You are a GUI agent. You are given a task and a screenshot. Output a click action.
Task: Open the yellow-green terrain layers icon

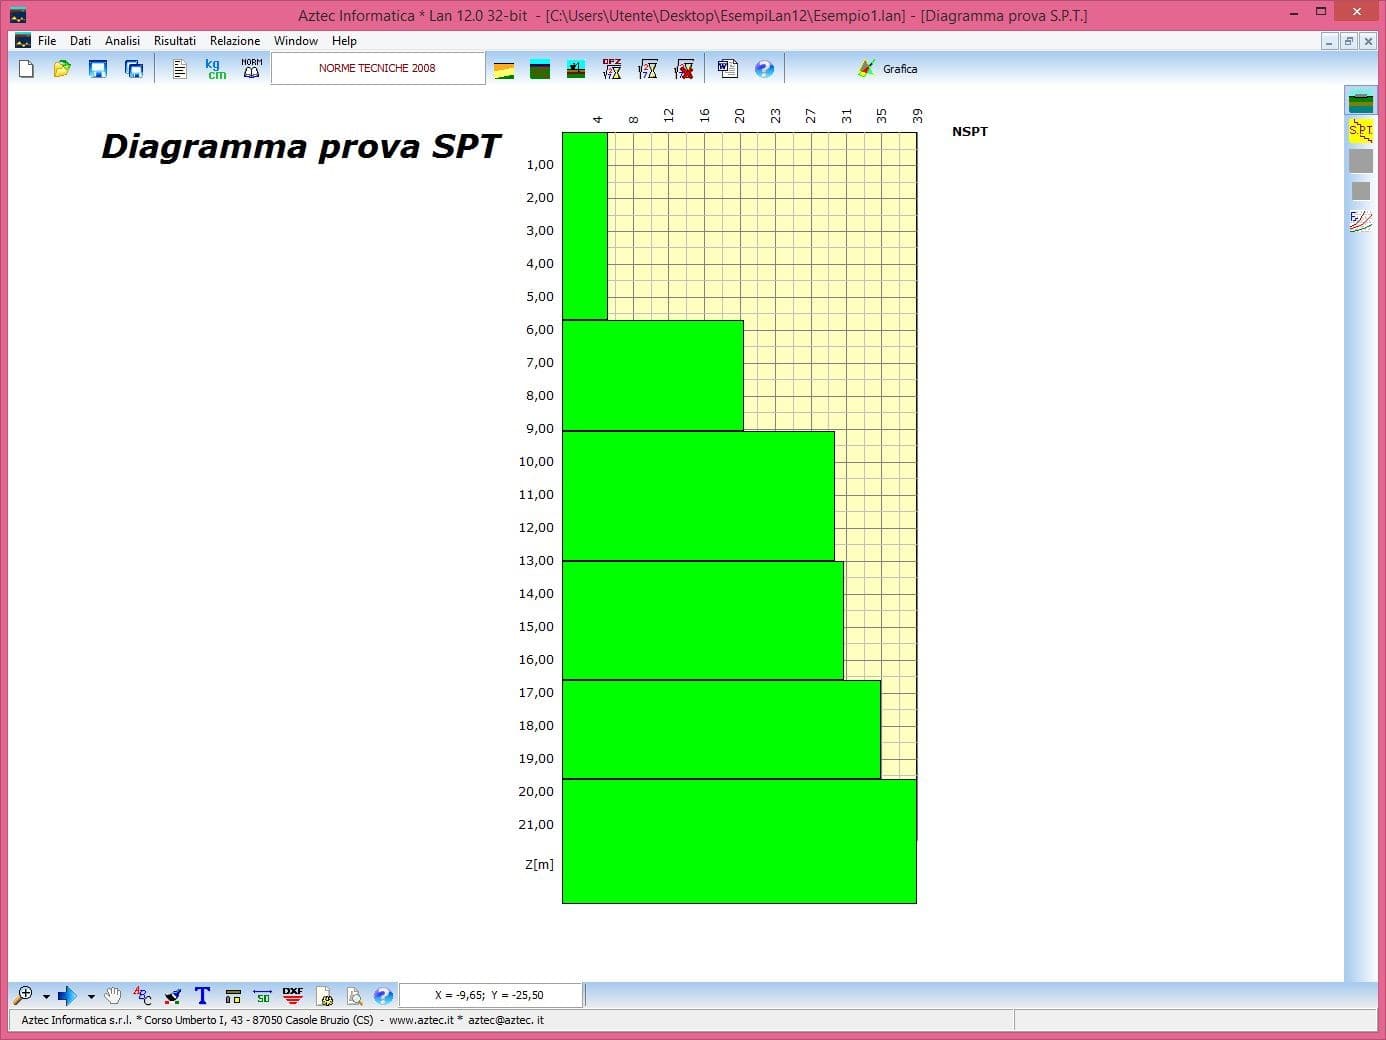click(x=504, y=69)
